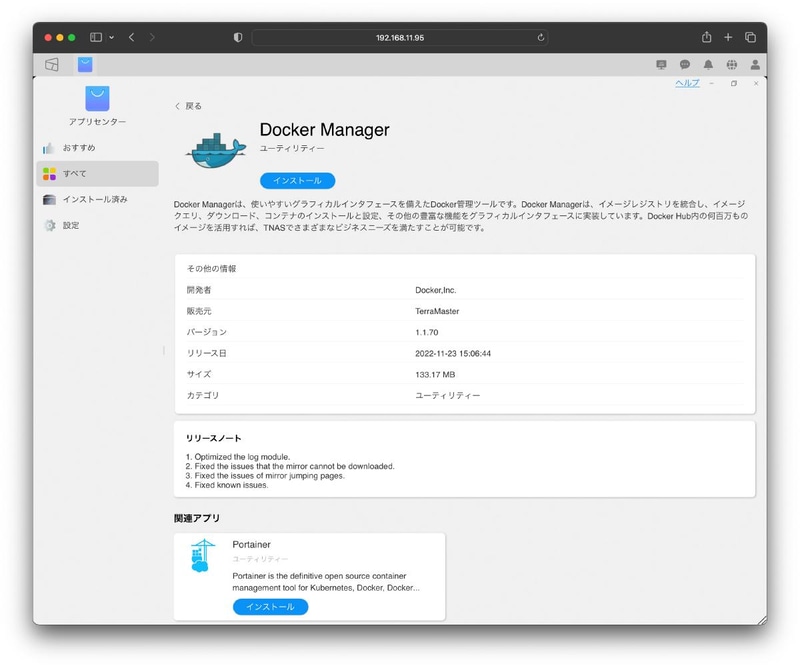Image resolution: width=800 pixels, height=668 pixels.
Task: Click the App Center icon in the taskbar
Action: 84,64
